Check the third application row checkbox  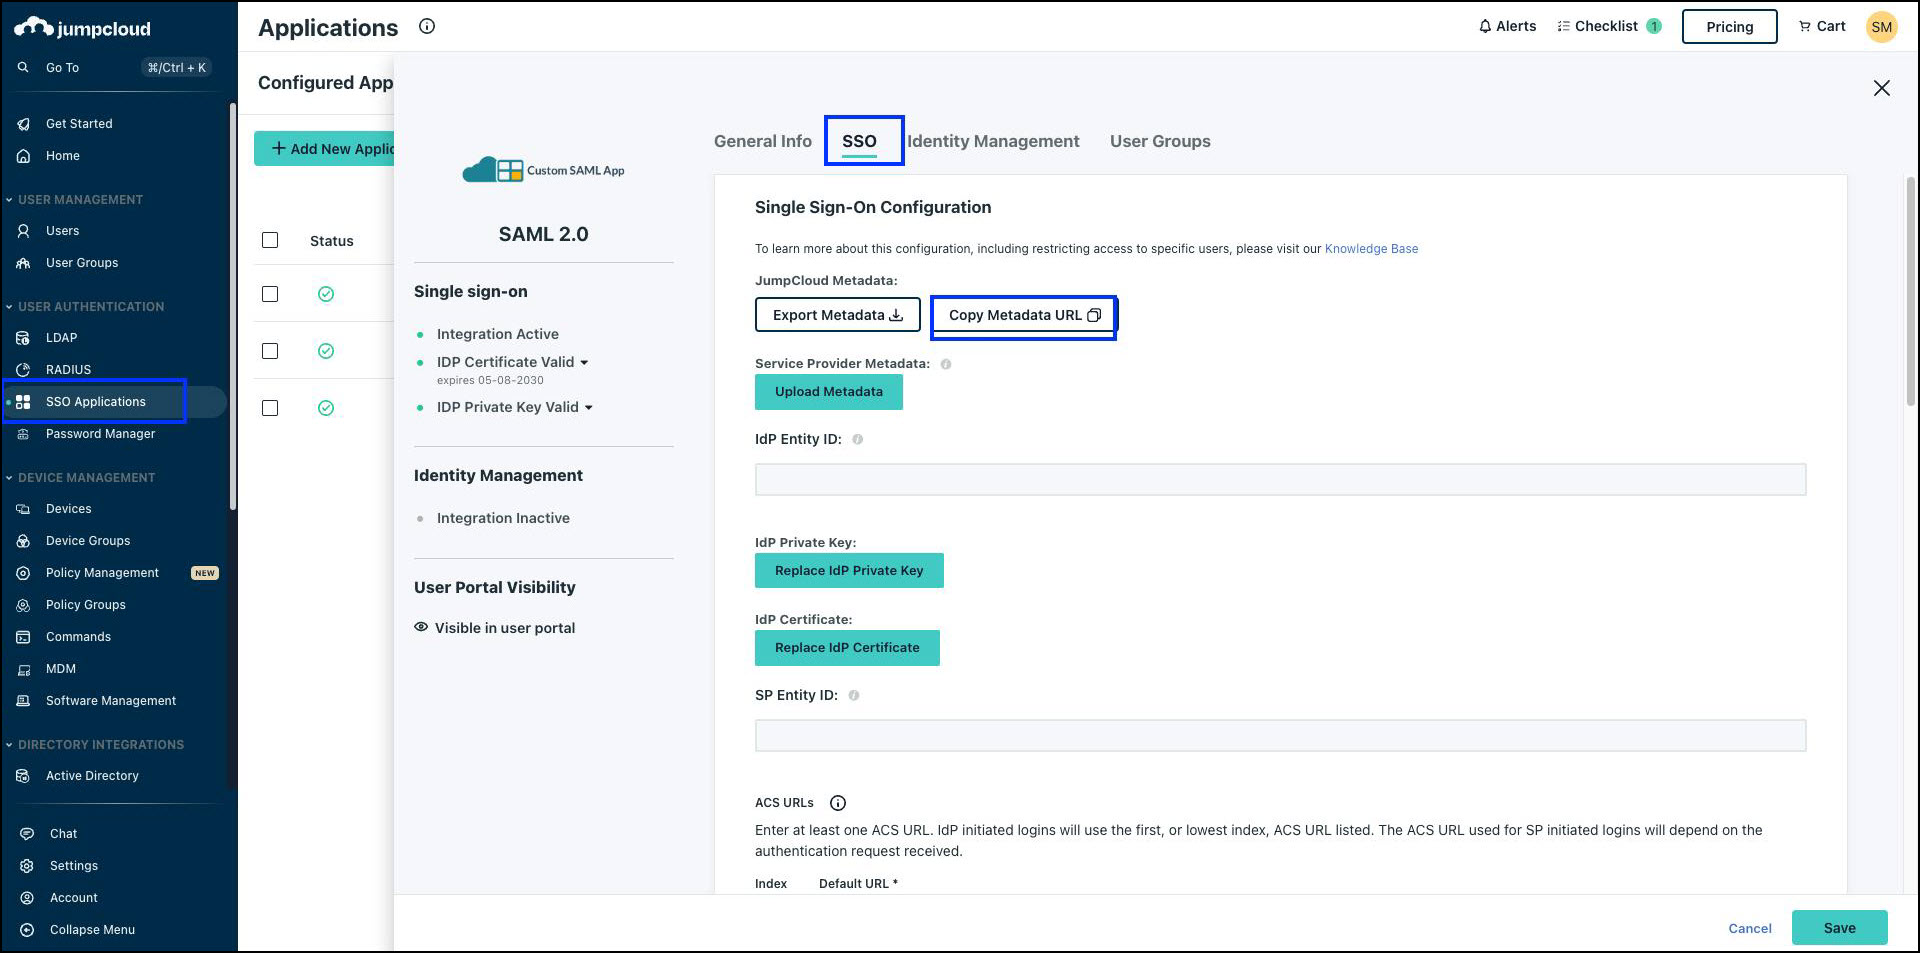(270, 408)
